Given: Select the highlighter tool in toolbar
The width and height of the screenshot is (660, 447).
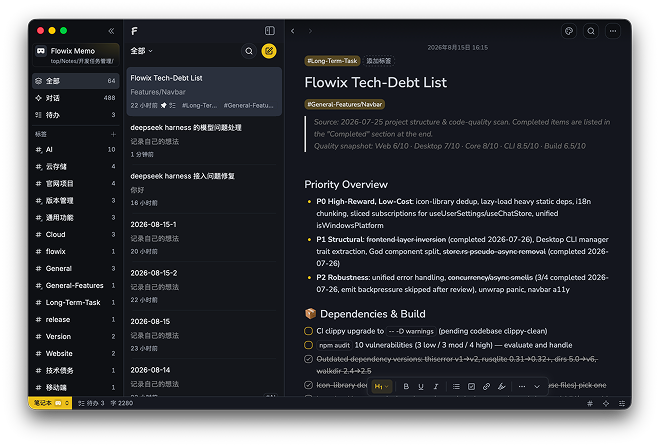Looking at the screenshot, I should pos(502,386).
